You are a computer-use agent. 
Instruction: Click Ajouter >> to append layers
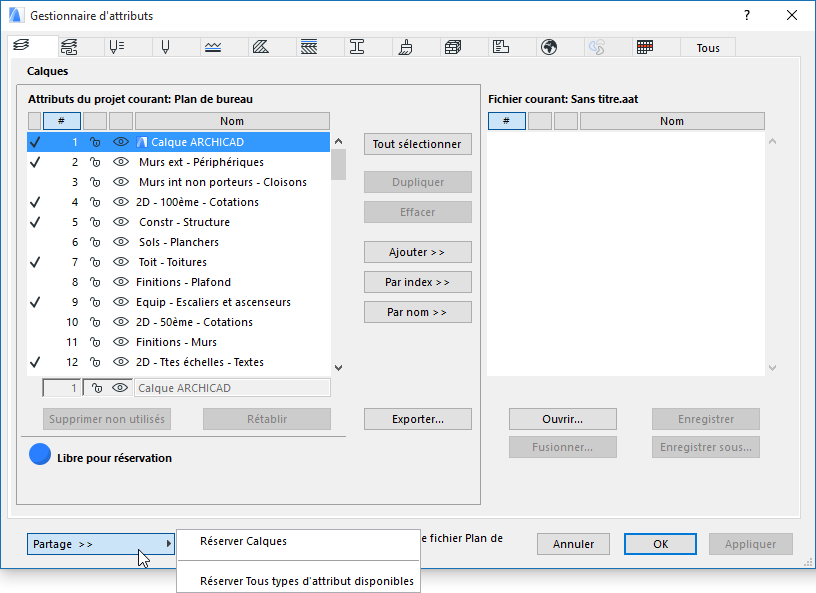point(418,252)
